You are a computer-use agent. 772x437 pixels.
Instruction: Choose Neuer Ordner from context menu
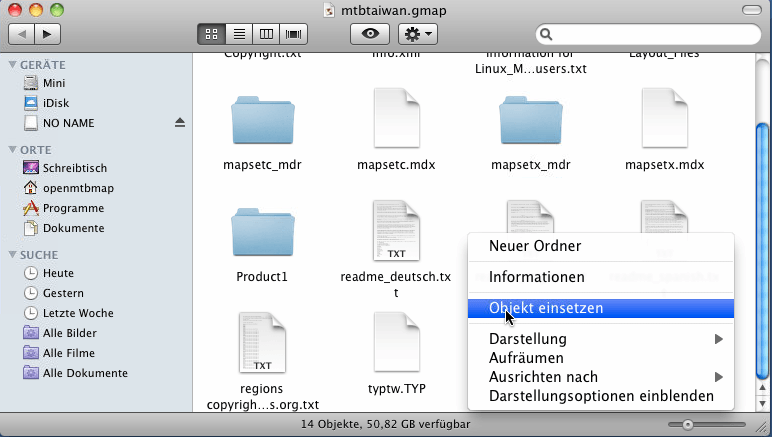(601, 246)
